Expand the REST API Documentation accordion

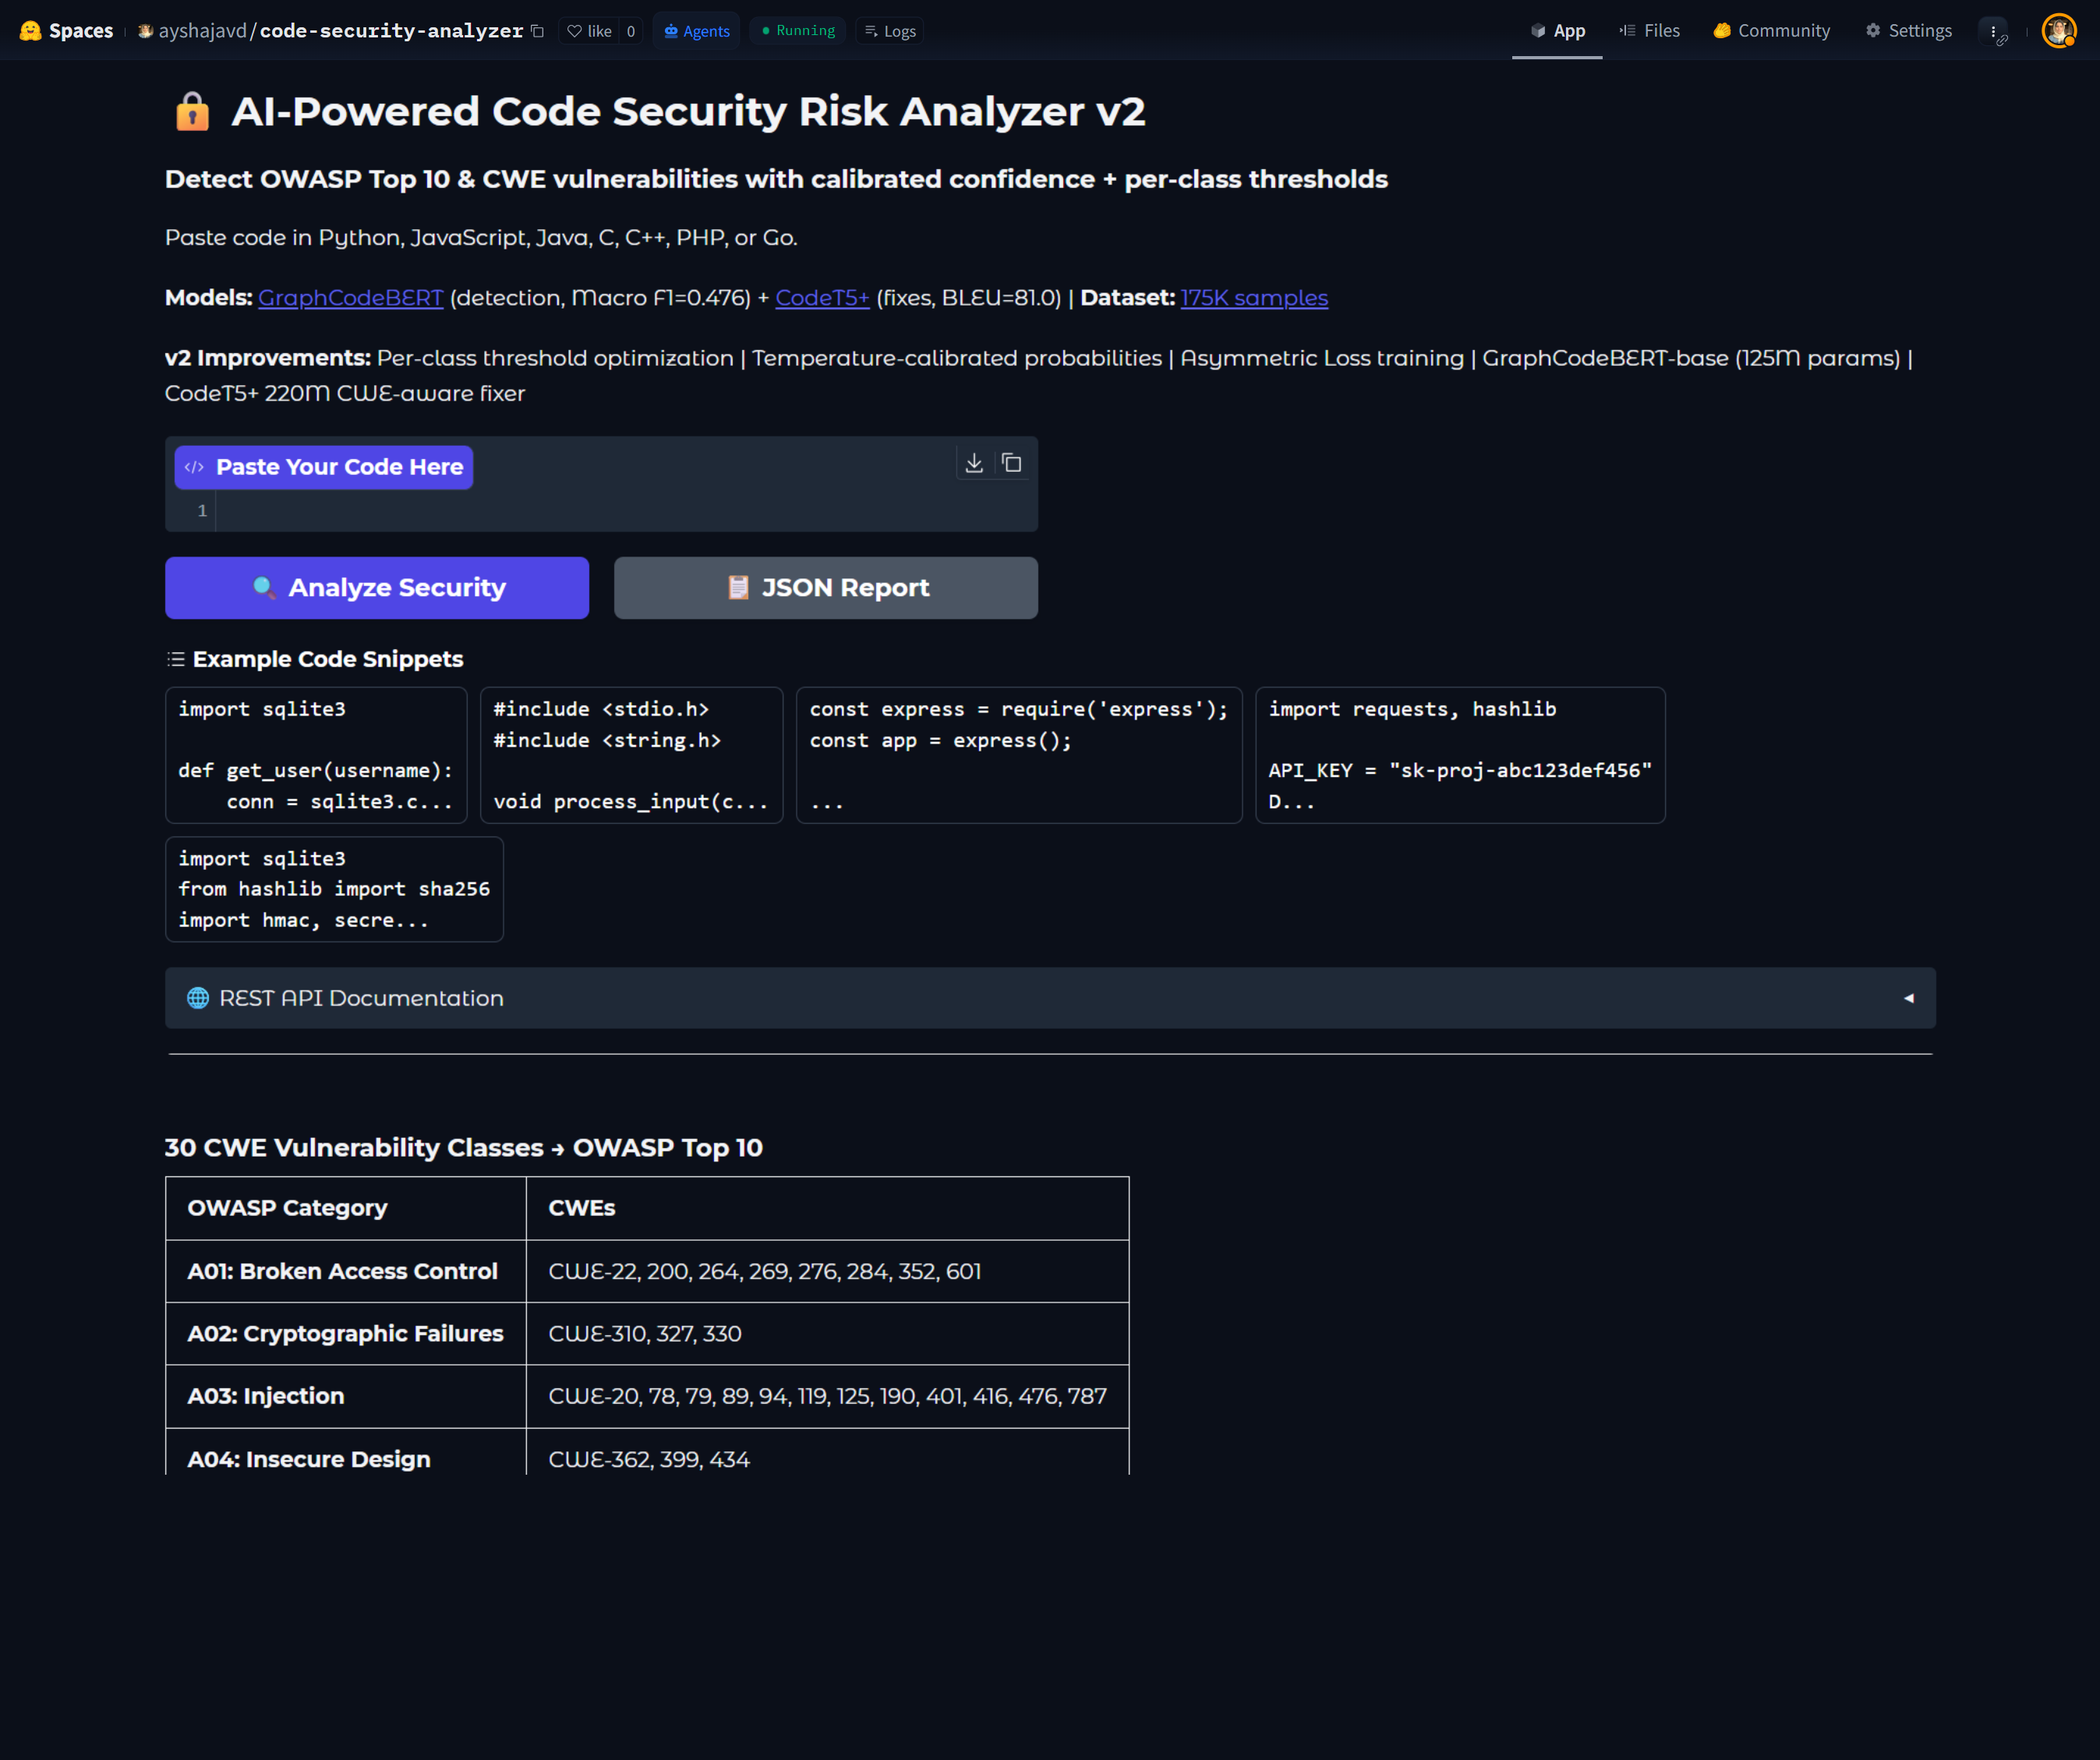click(x=1050, y=998)
